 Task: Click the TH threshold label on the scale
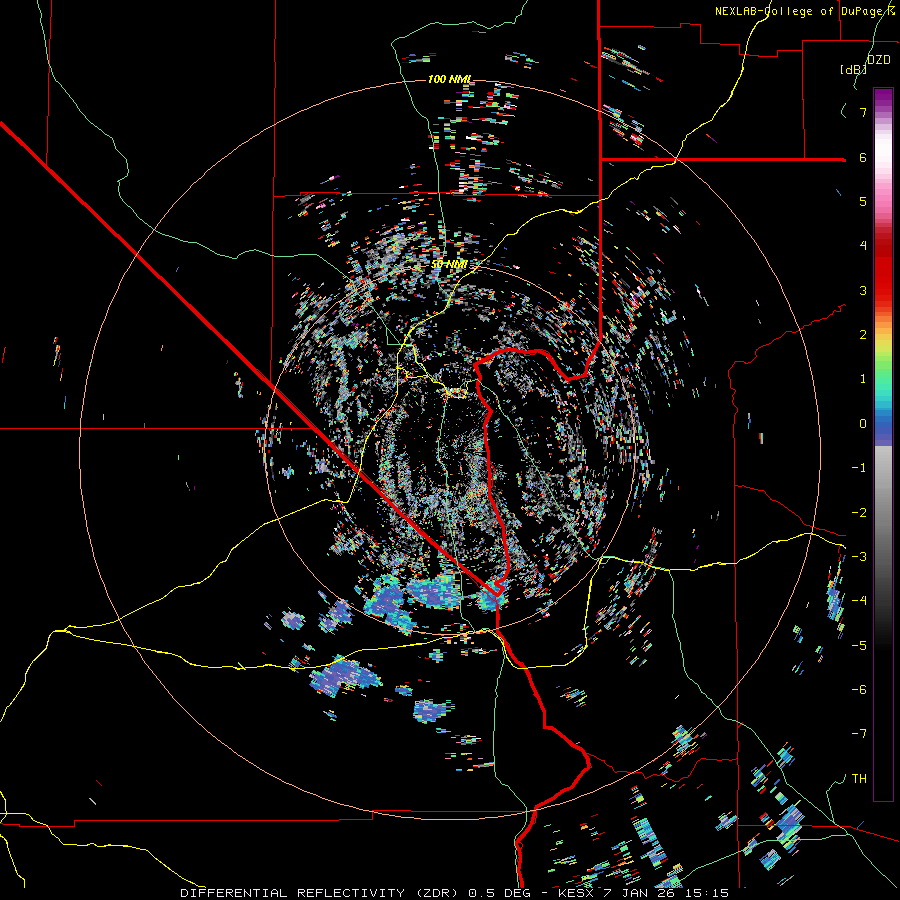[859, 778]
